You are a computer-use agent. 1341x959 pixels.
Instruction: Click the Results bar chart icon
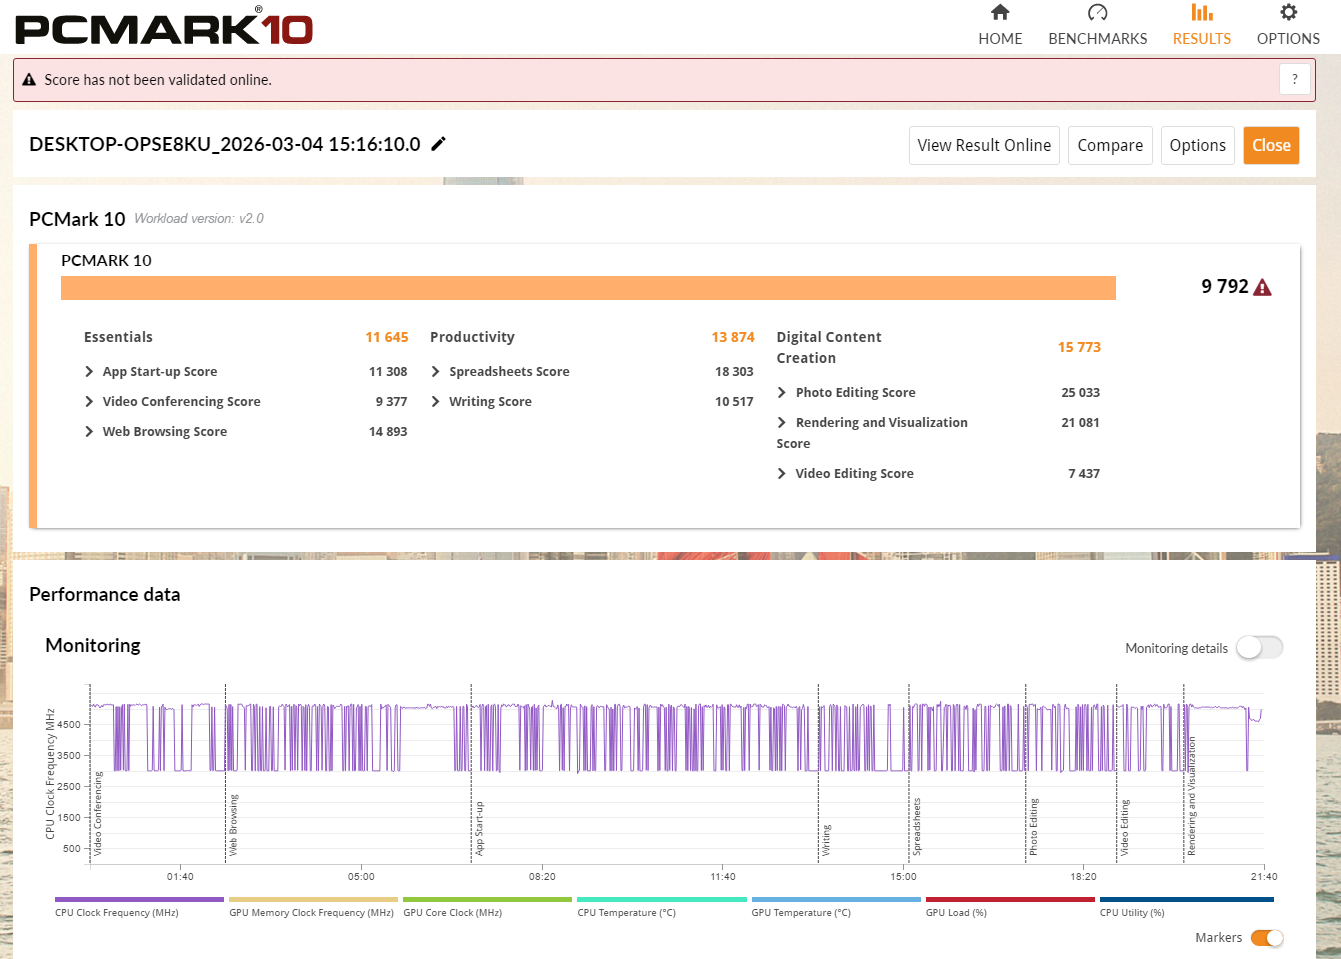pos(1201,13)
